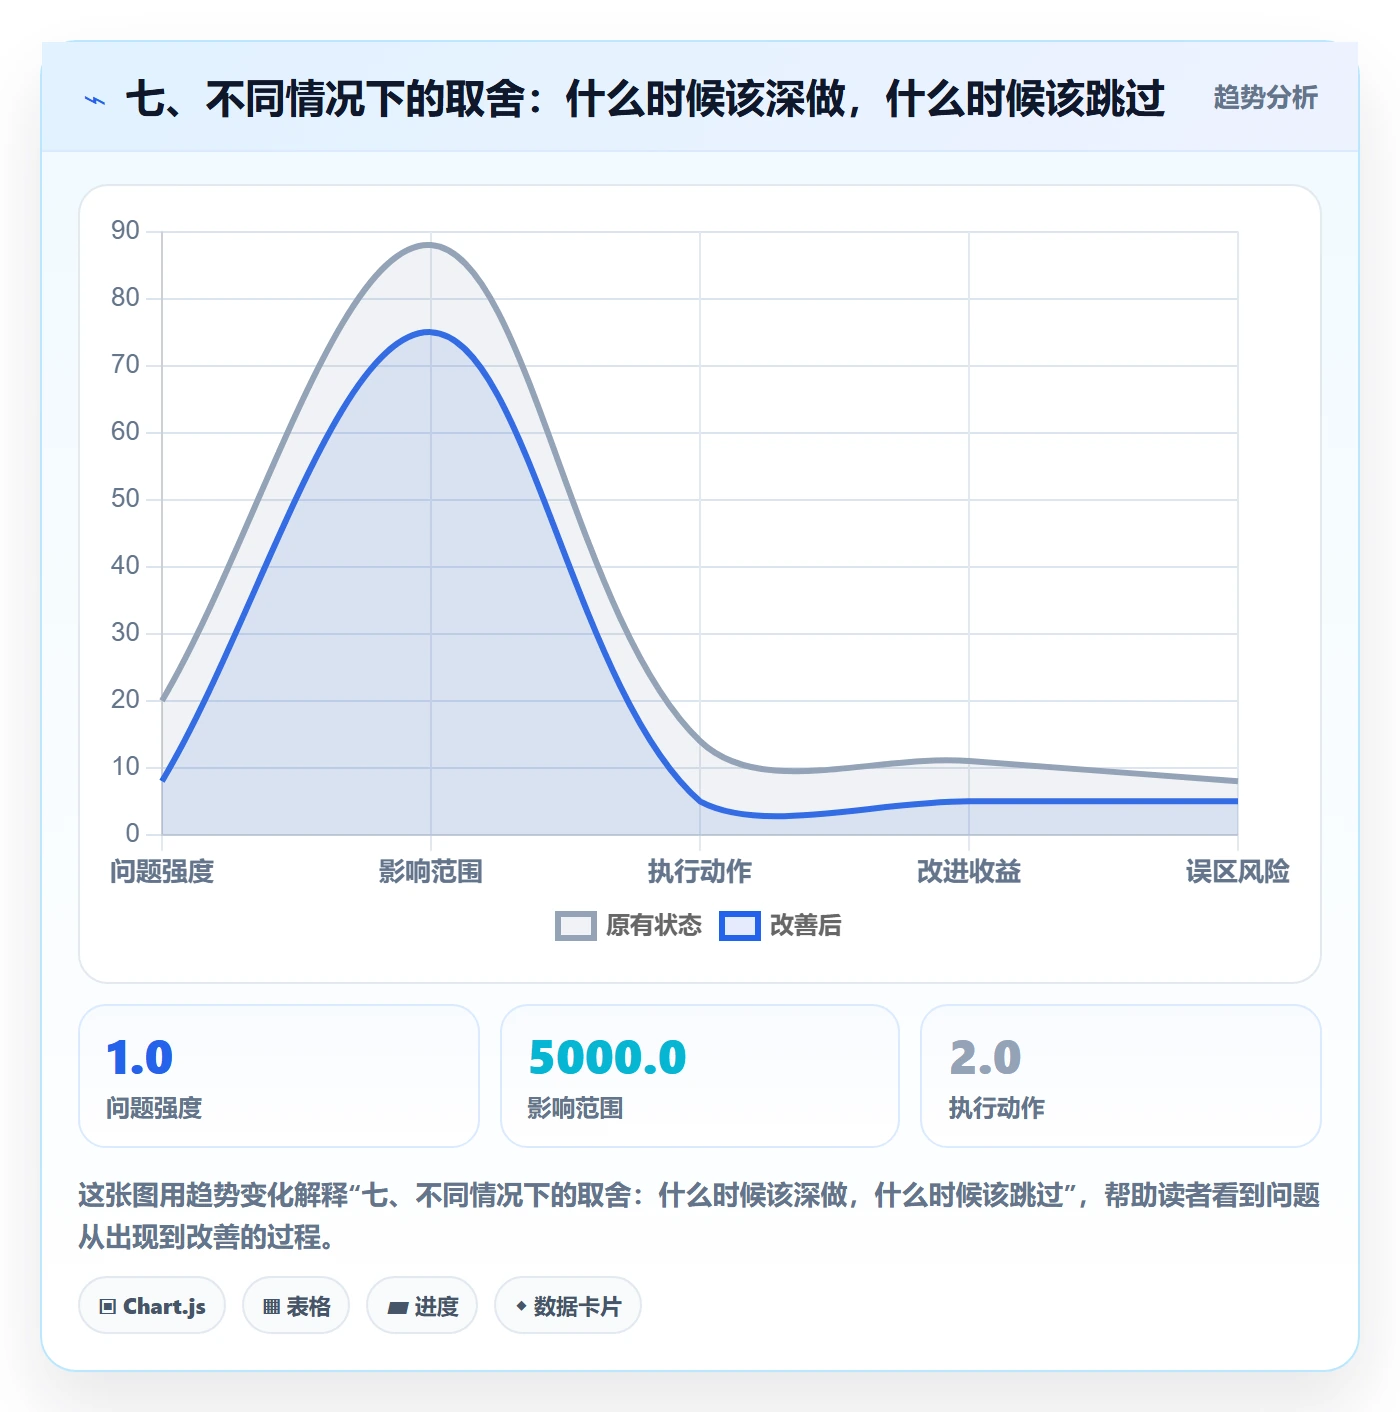Click the 2.0 value text
The image size is (1400, 1412).
[x=985, y=1058]
